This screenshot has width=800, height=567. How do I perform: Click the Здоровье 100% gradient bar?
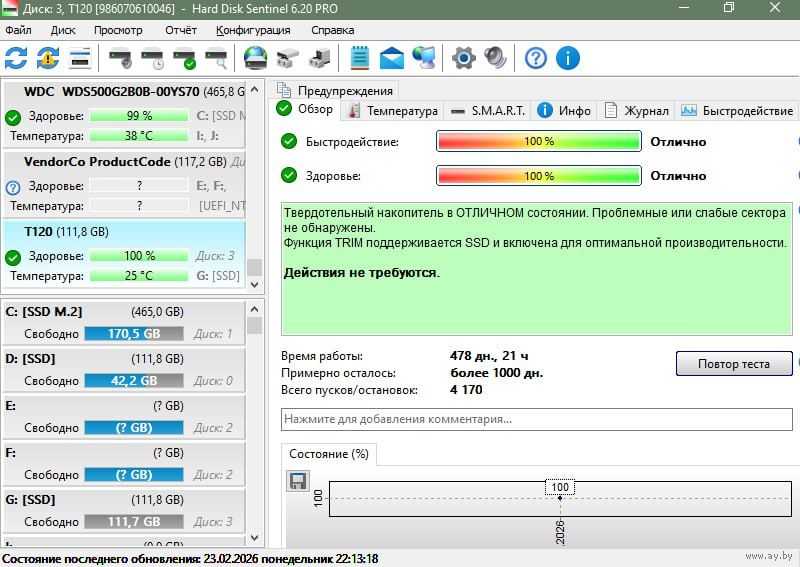(539, 176)
